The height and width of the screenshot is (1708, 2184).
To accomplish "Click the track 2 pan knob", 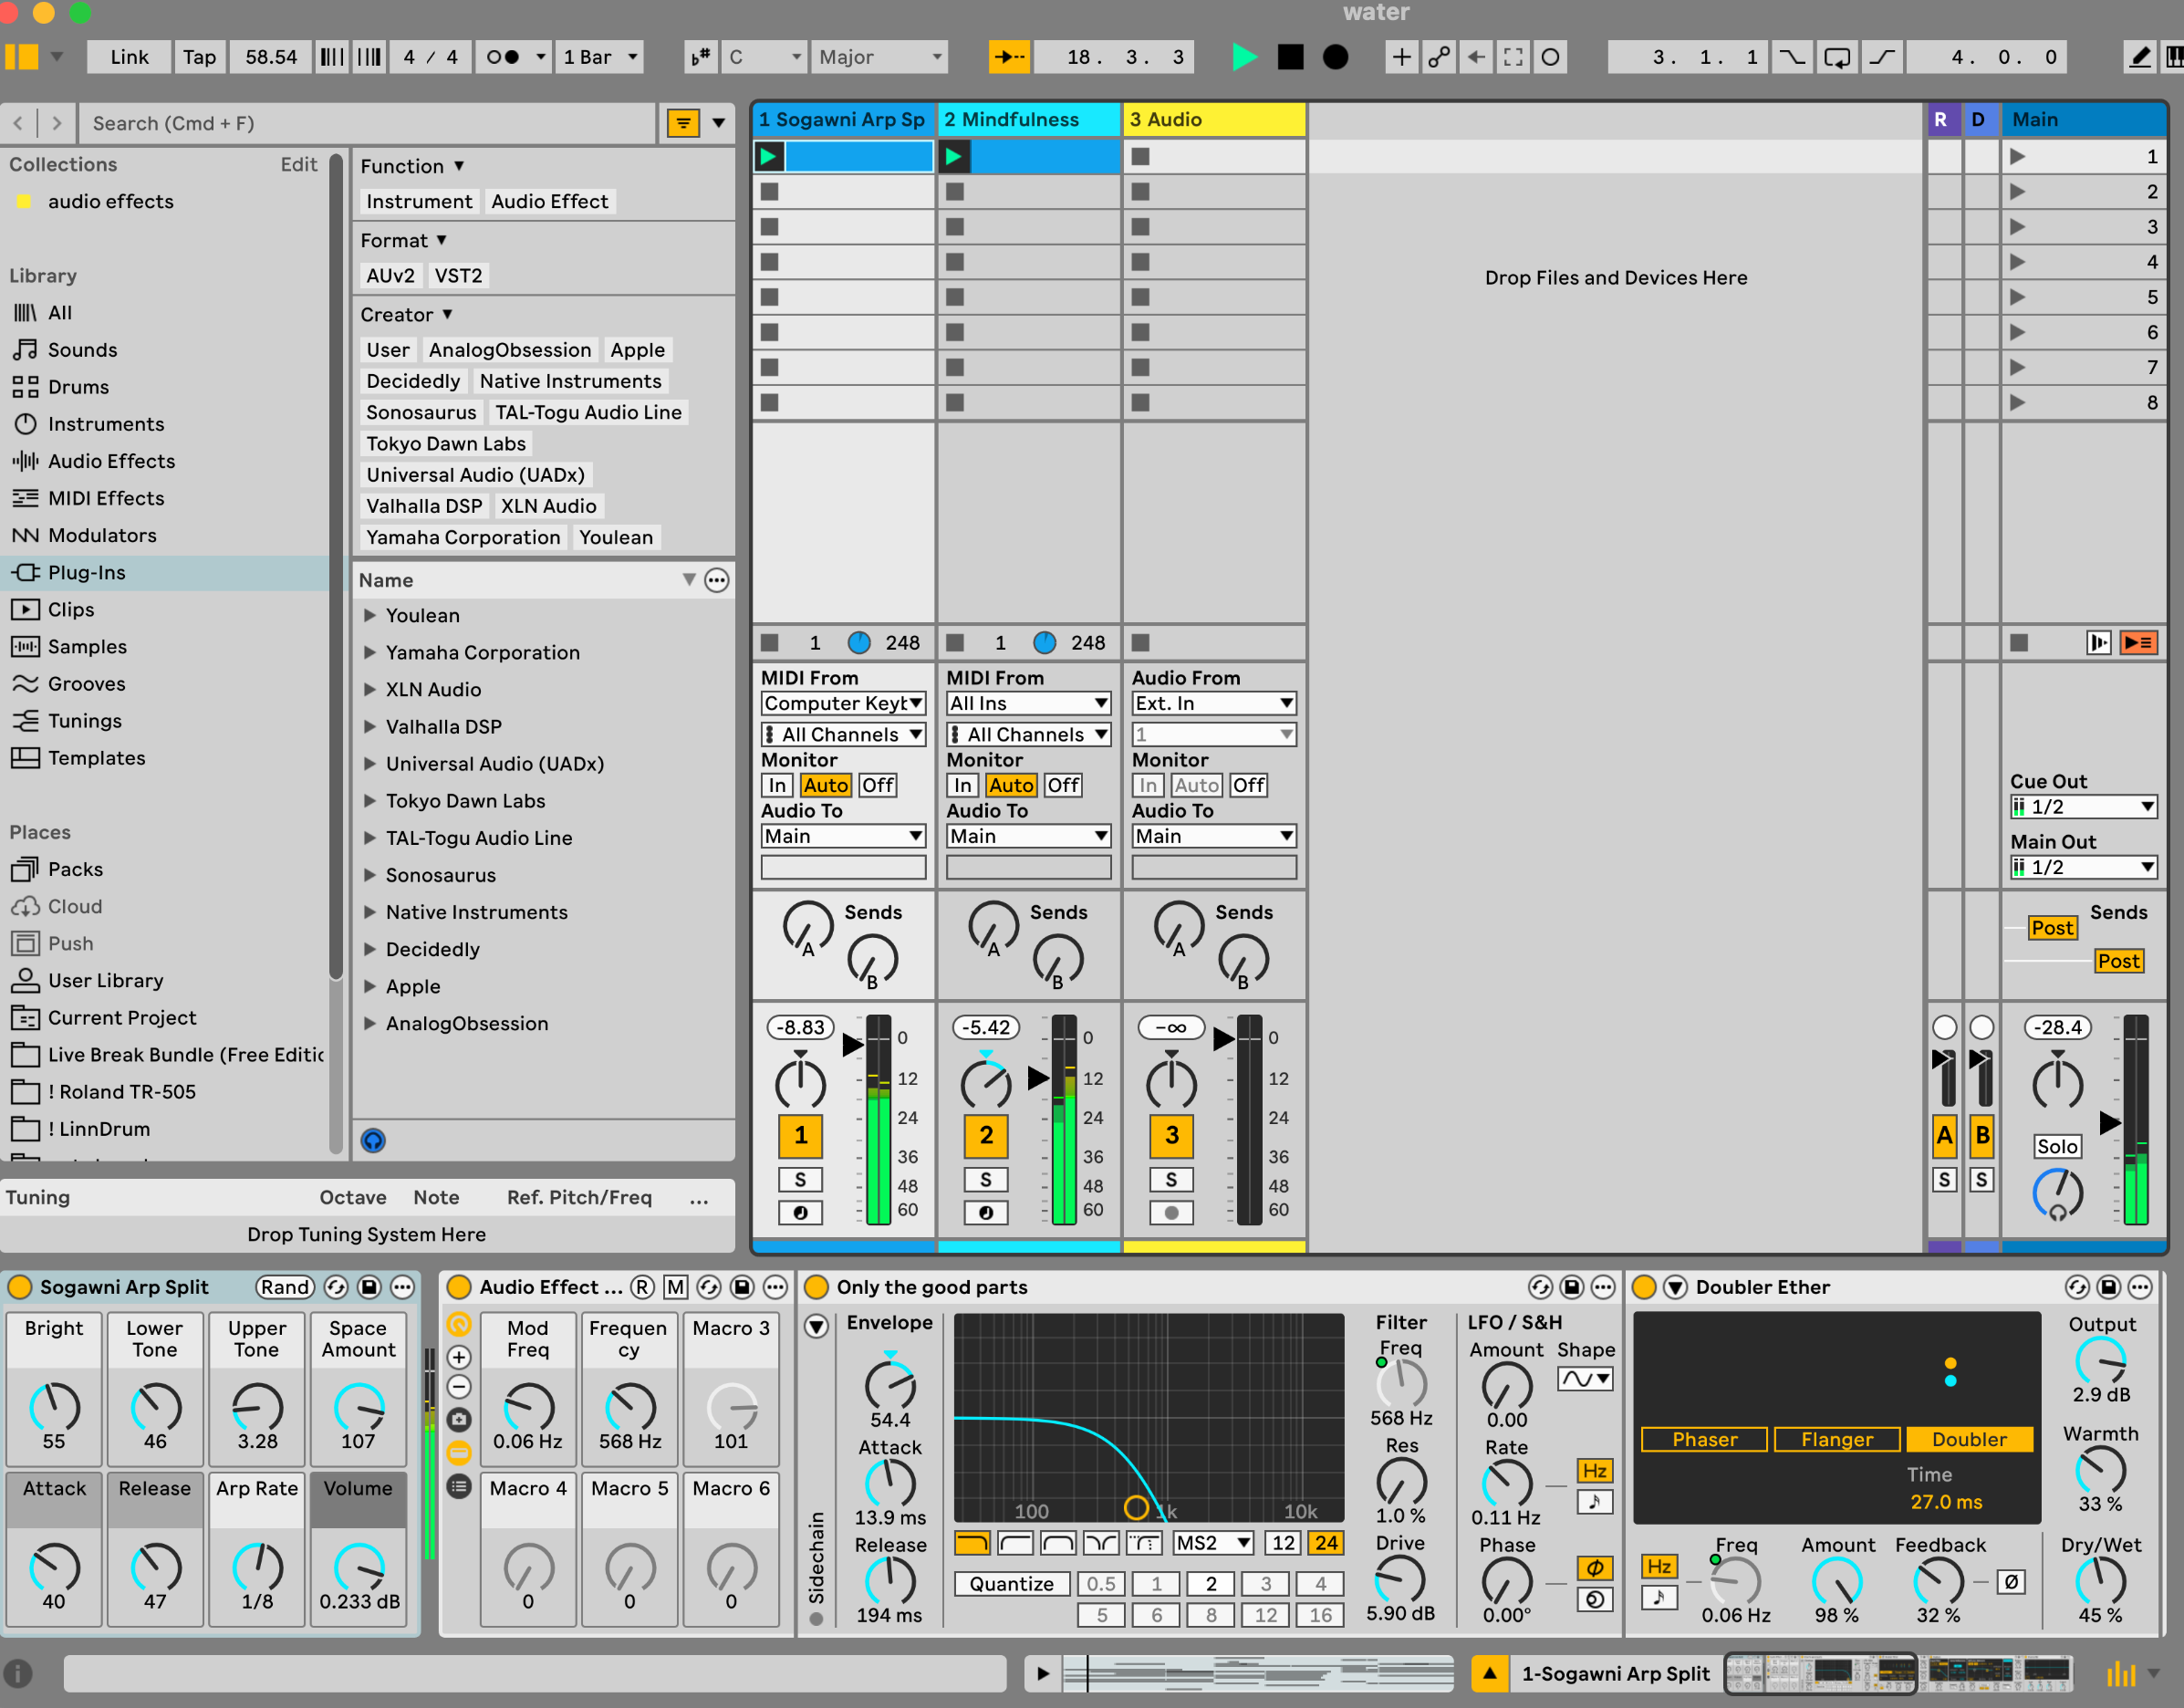I will [985, 1083].
